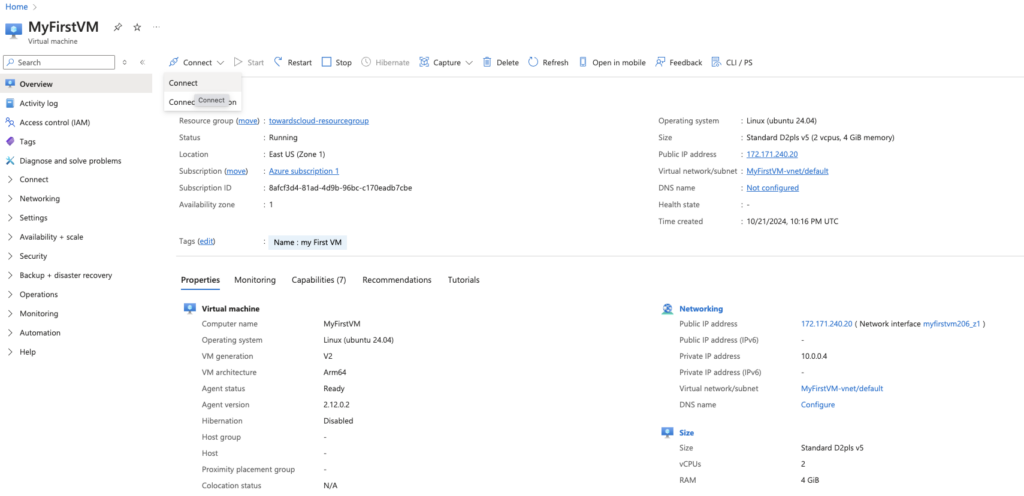
Task: Expand the Settings sidebar section
Action: tap(10, 218)
